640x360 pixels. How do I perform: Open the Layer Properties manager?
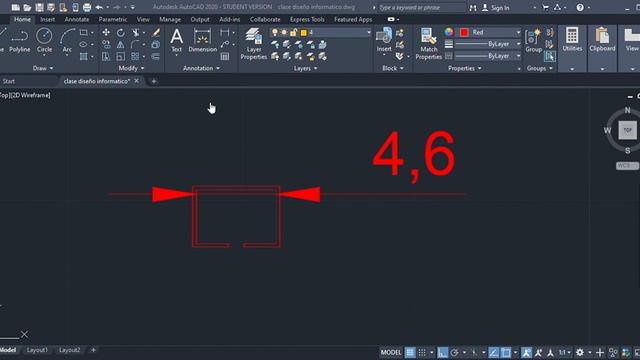pos(253,44)
